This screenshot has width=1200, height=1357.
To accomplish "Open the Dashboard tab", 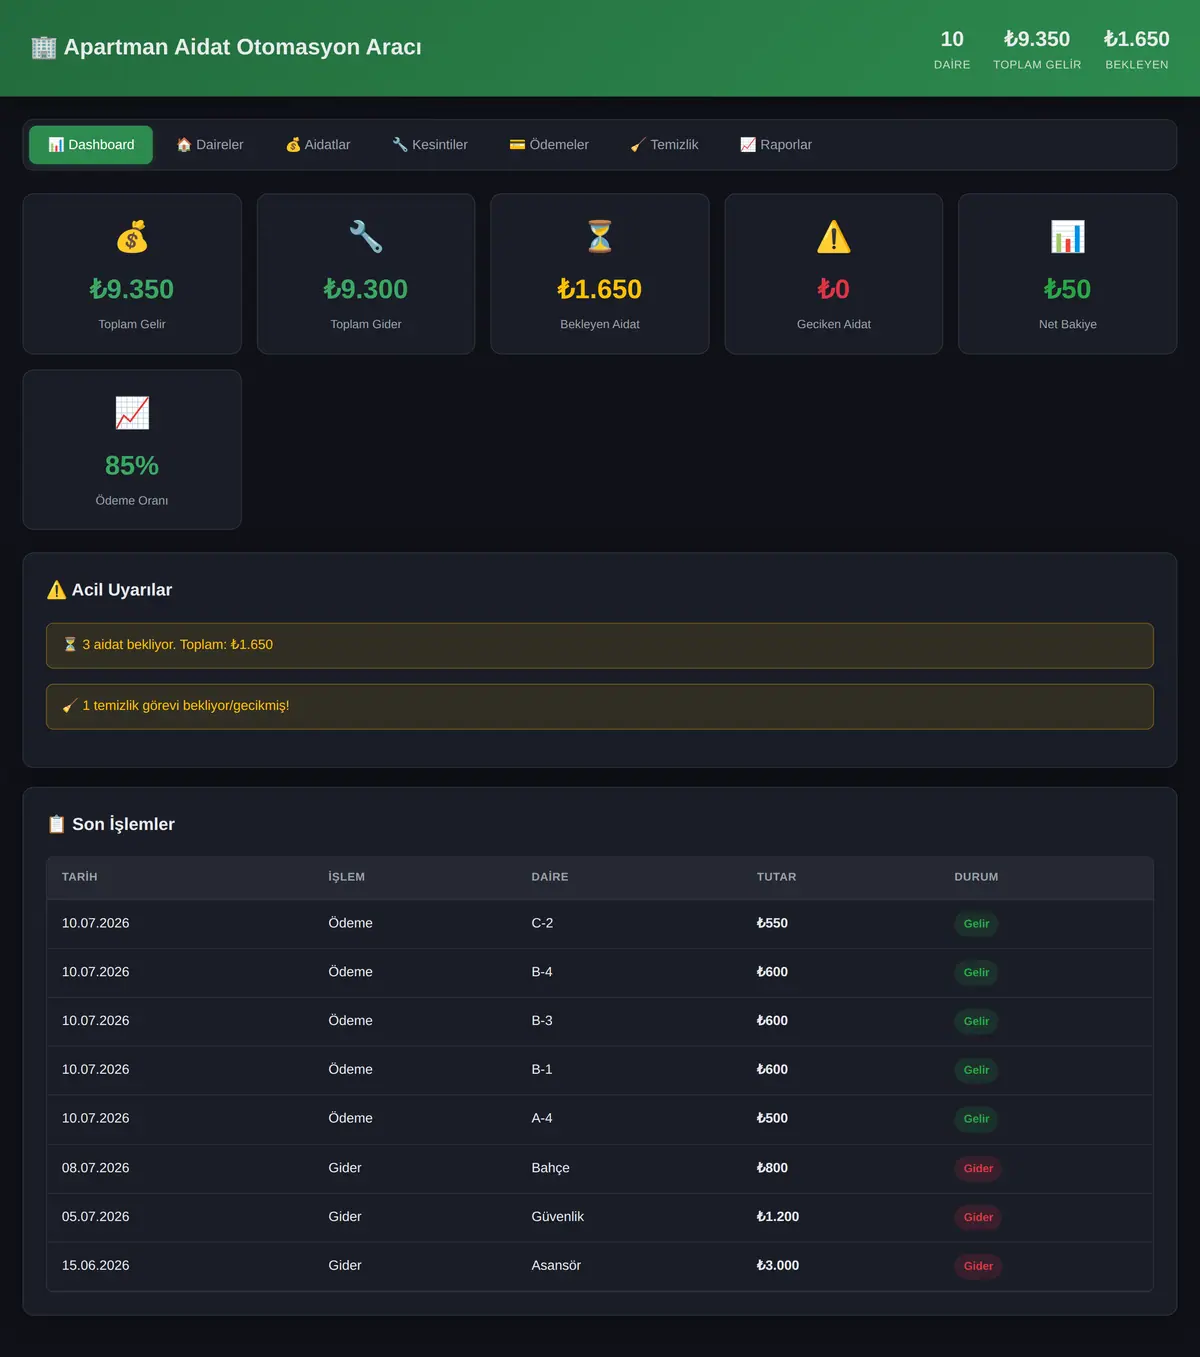I will pos(91,145).
